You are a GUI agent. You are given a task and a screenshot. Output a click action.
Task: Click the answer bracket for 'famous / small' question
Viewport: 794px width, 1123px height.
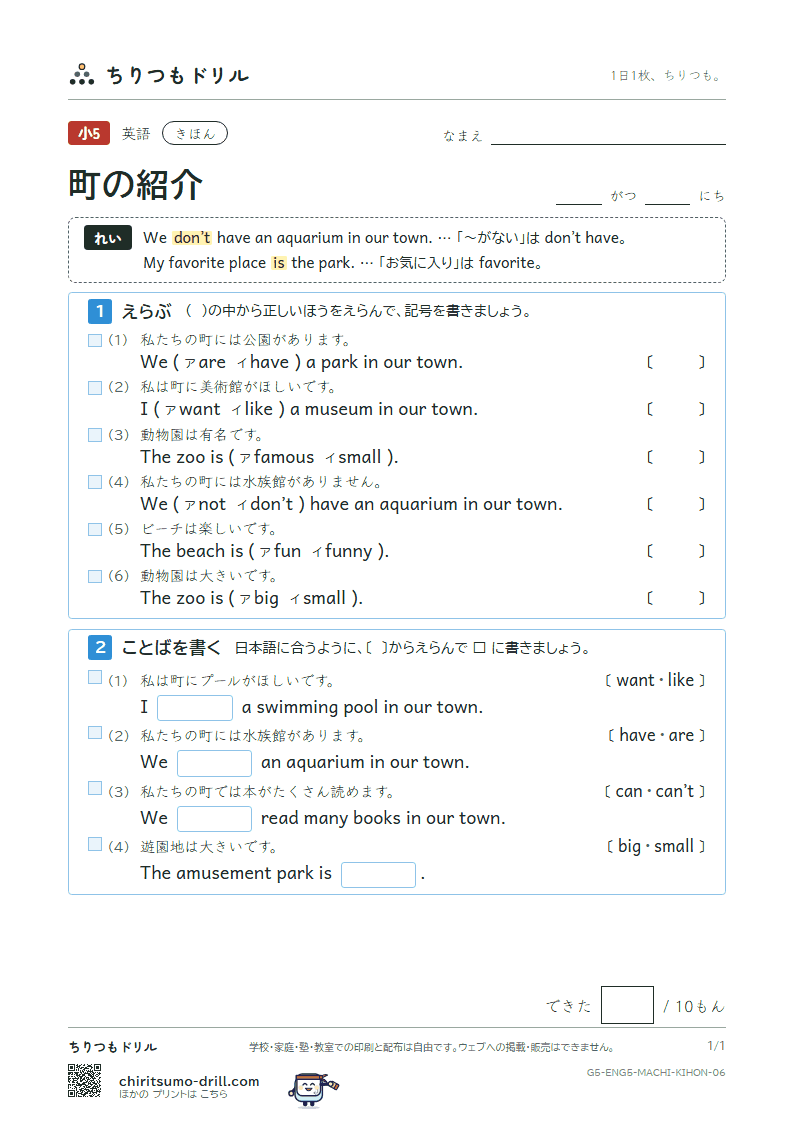[x=676, y=457]
